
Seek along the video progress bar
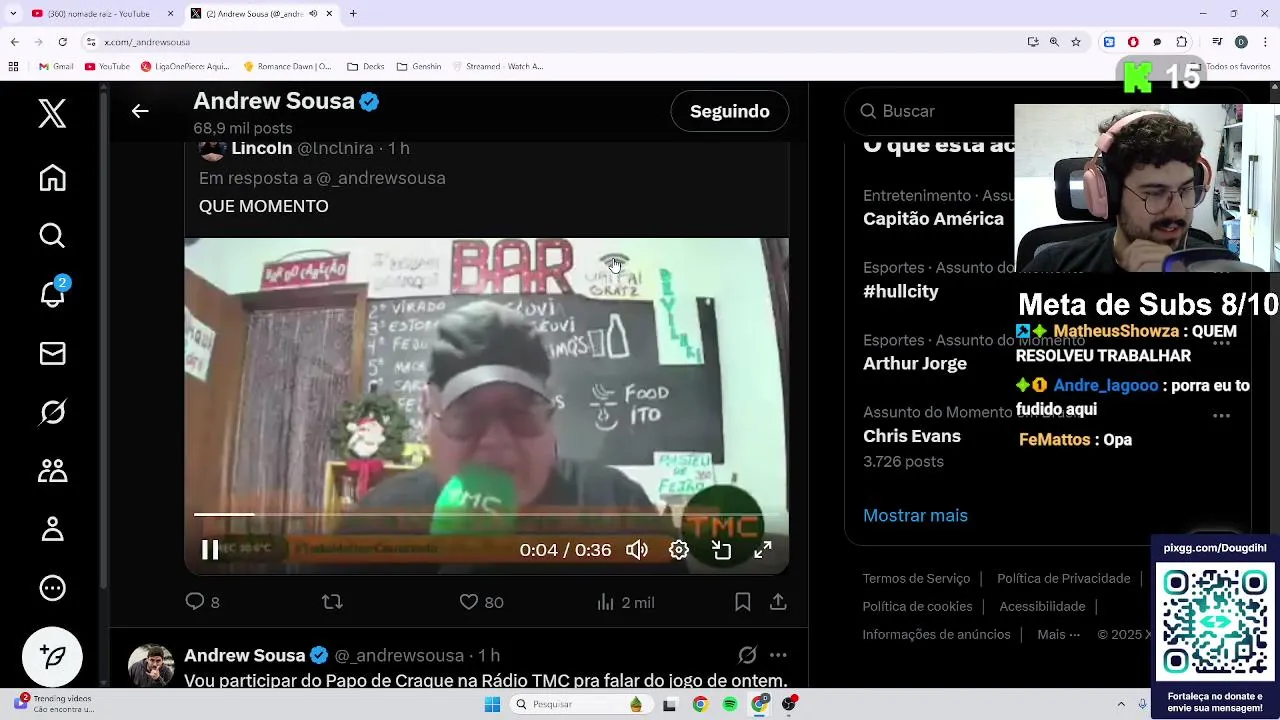point(486,515)
